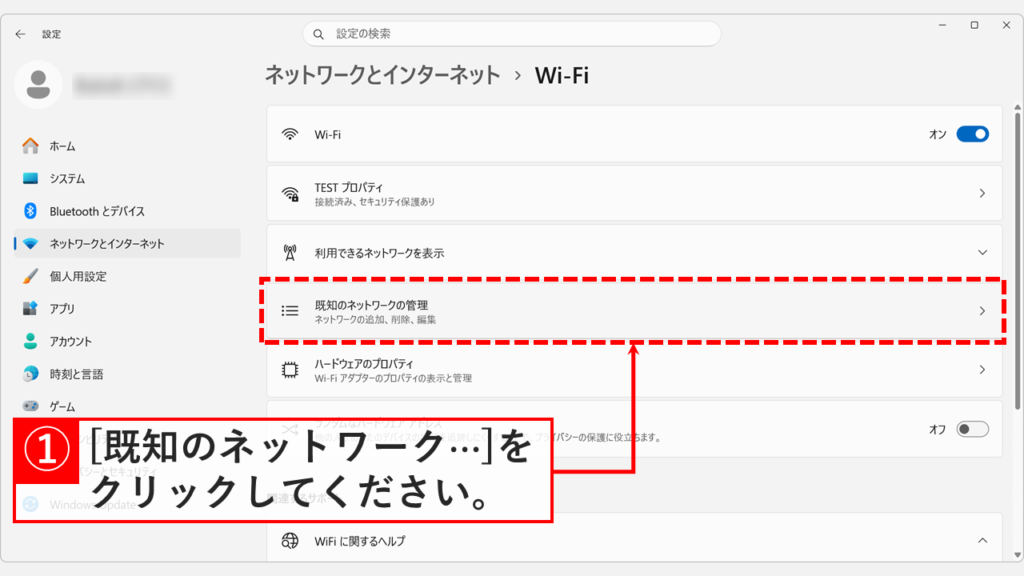Click the hardware chip icon

[x=290, y=370]
